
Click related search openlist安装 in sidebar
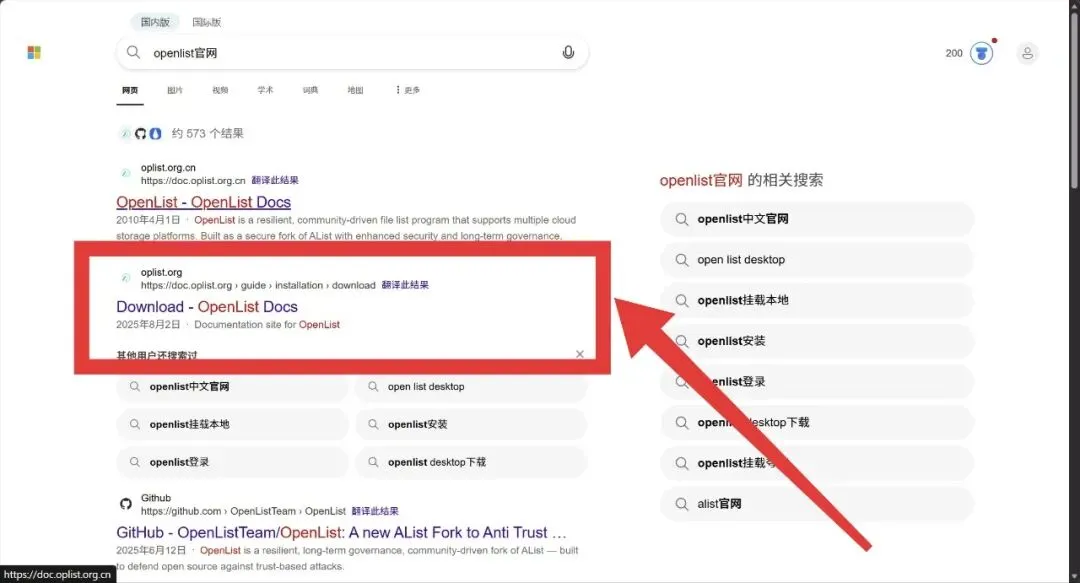pos(817,341)
